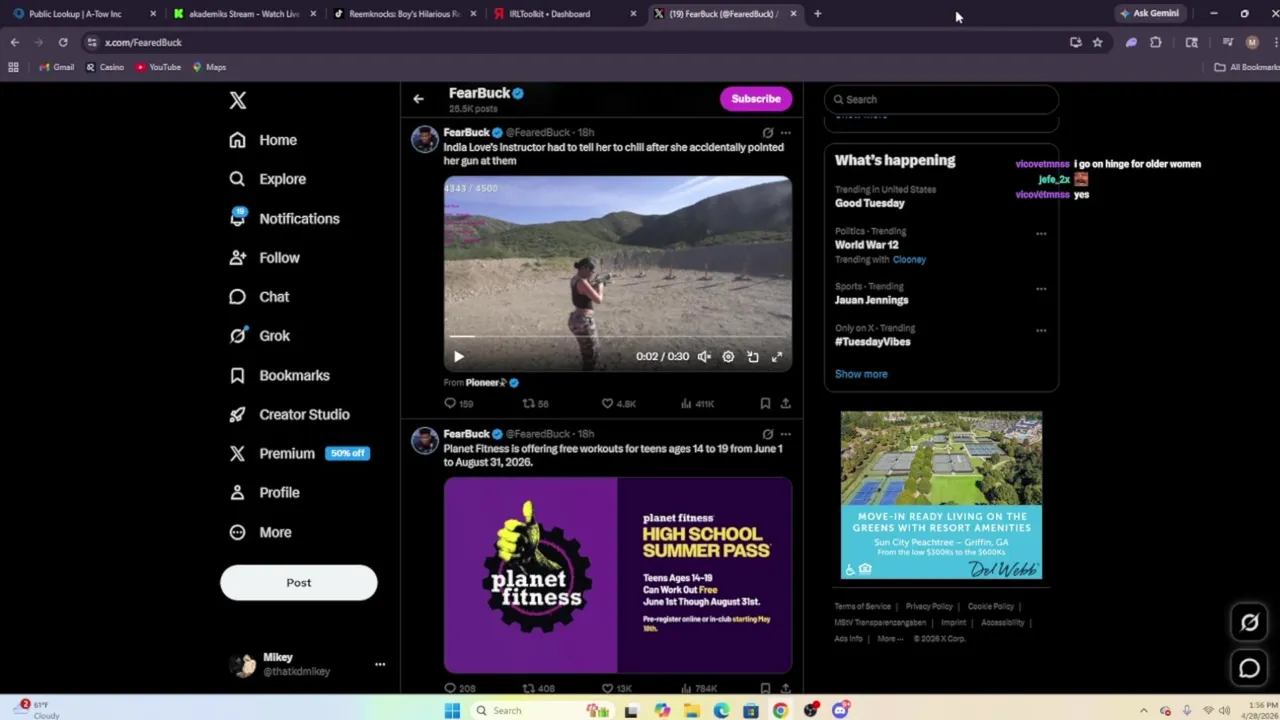The width and height of the screenshot is (1280, 720).
Task: Open the More menu in sidebar
Action: coord(260,532)
